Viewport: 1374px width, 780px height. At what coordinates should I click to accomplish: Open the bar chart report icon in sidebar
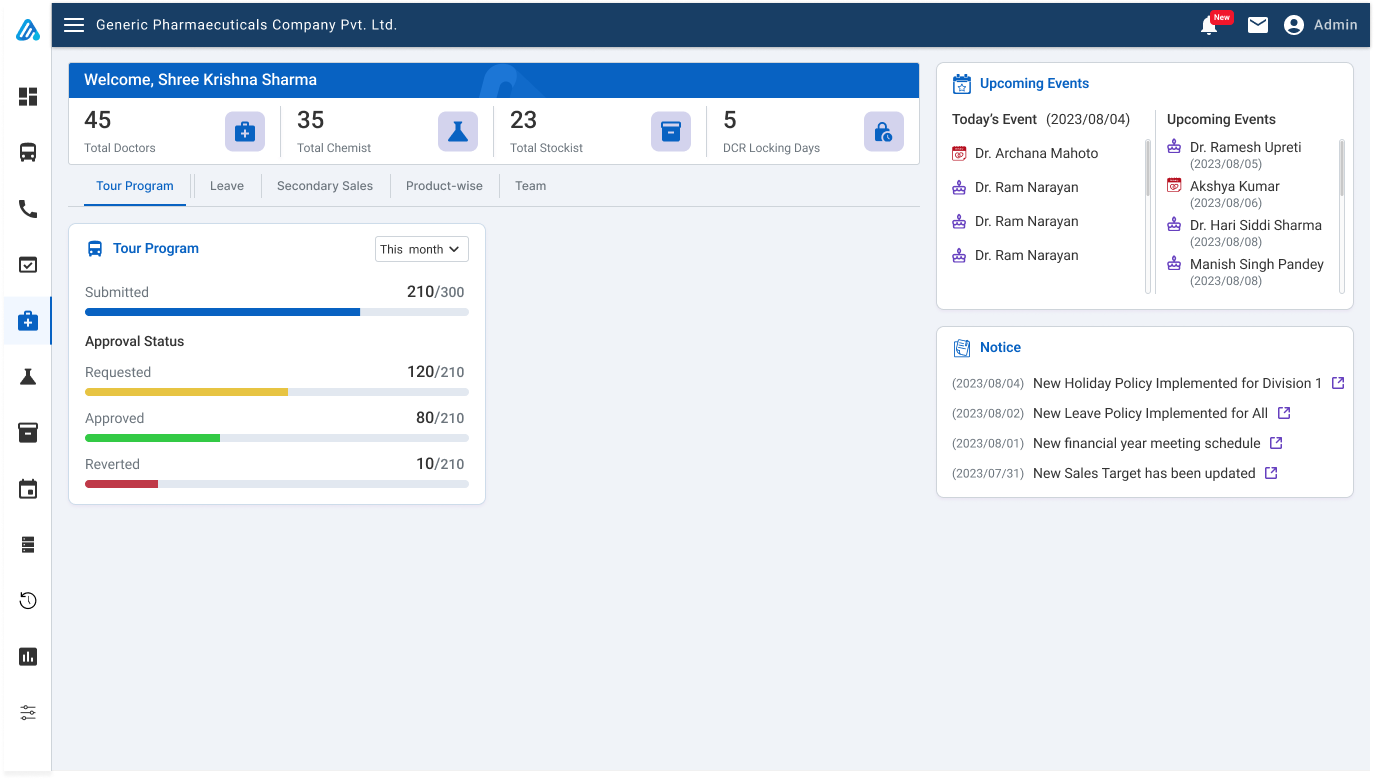pyautogui.click(x=28, y=657)
